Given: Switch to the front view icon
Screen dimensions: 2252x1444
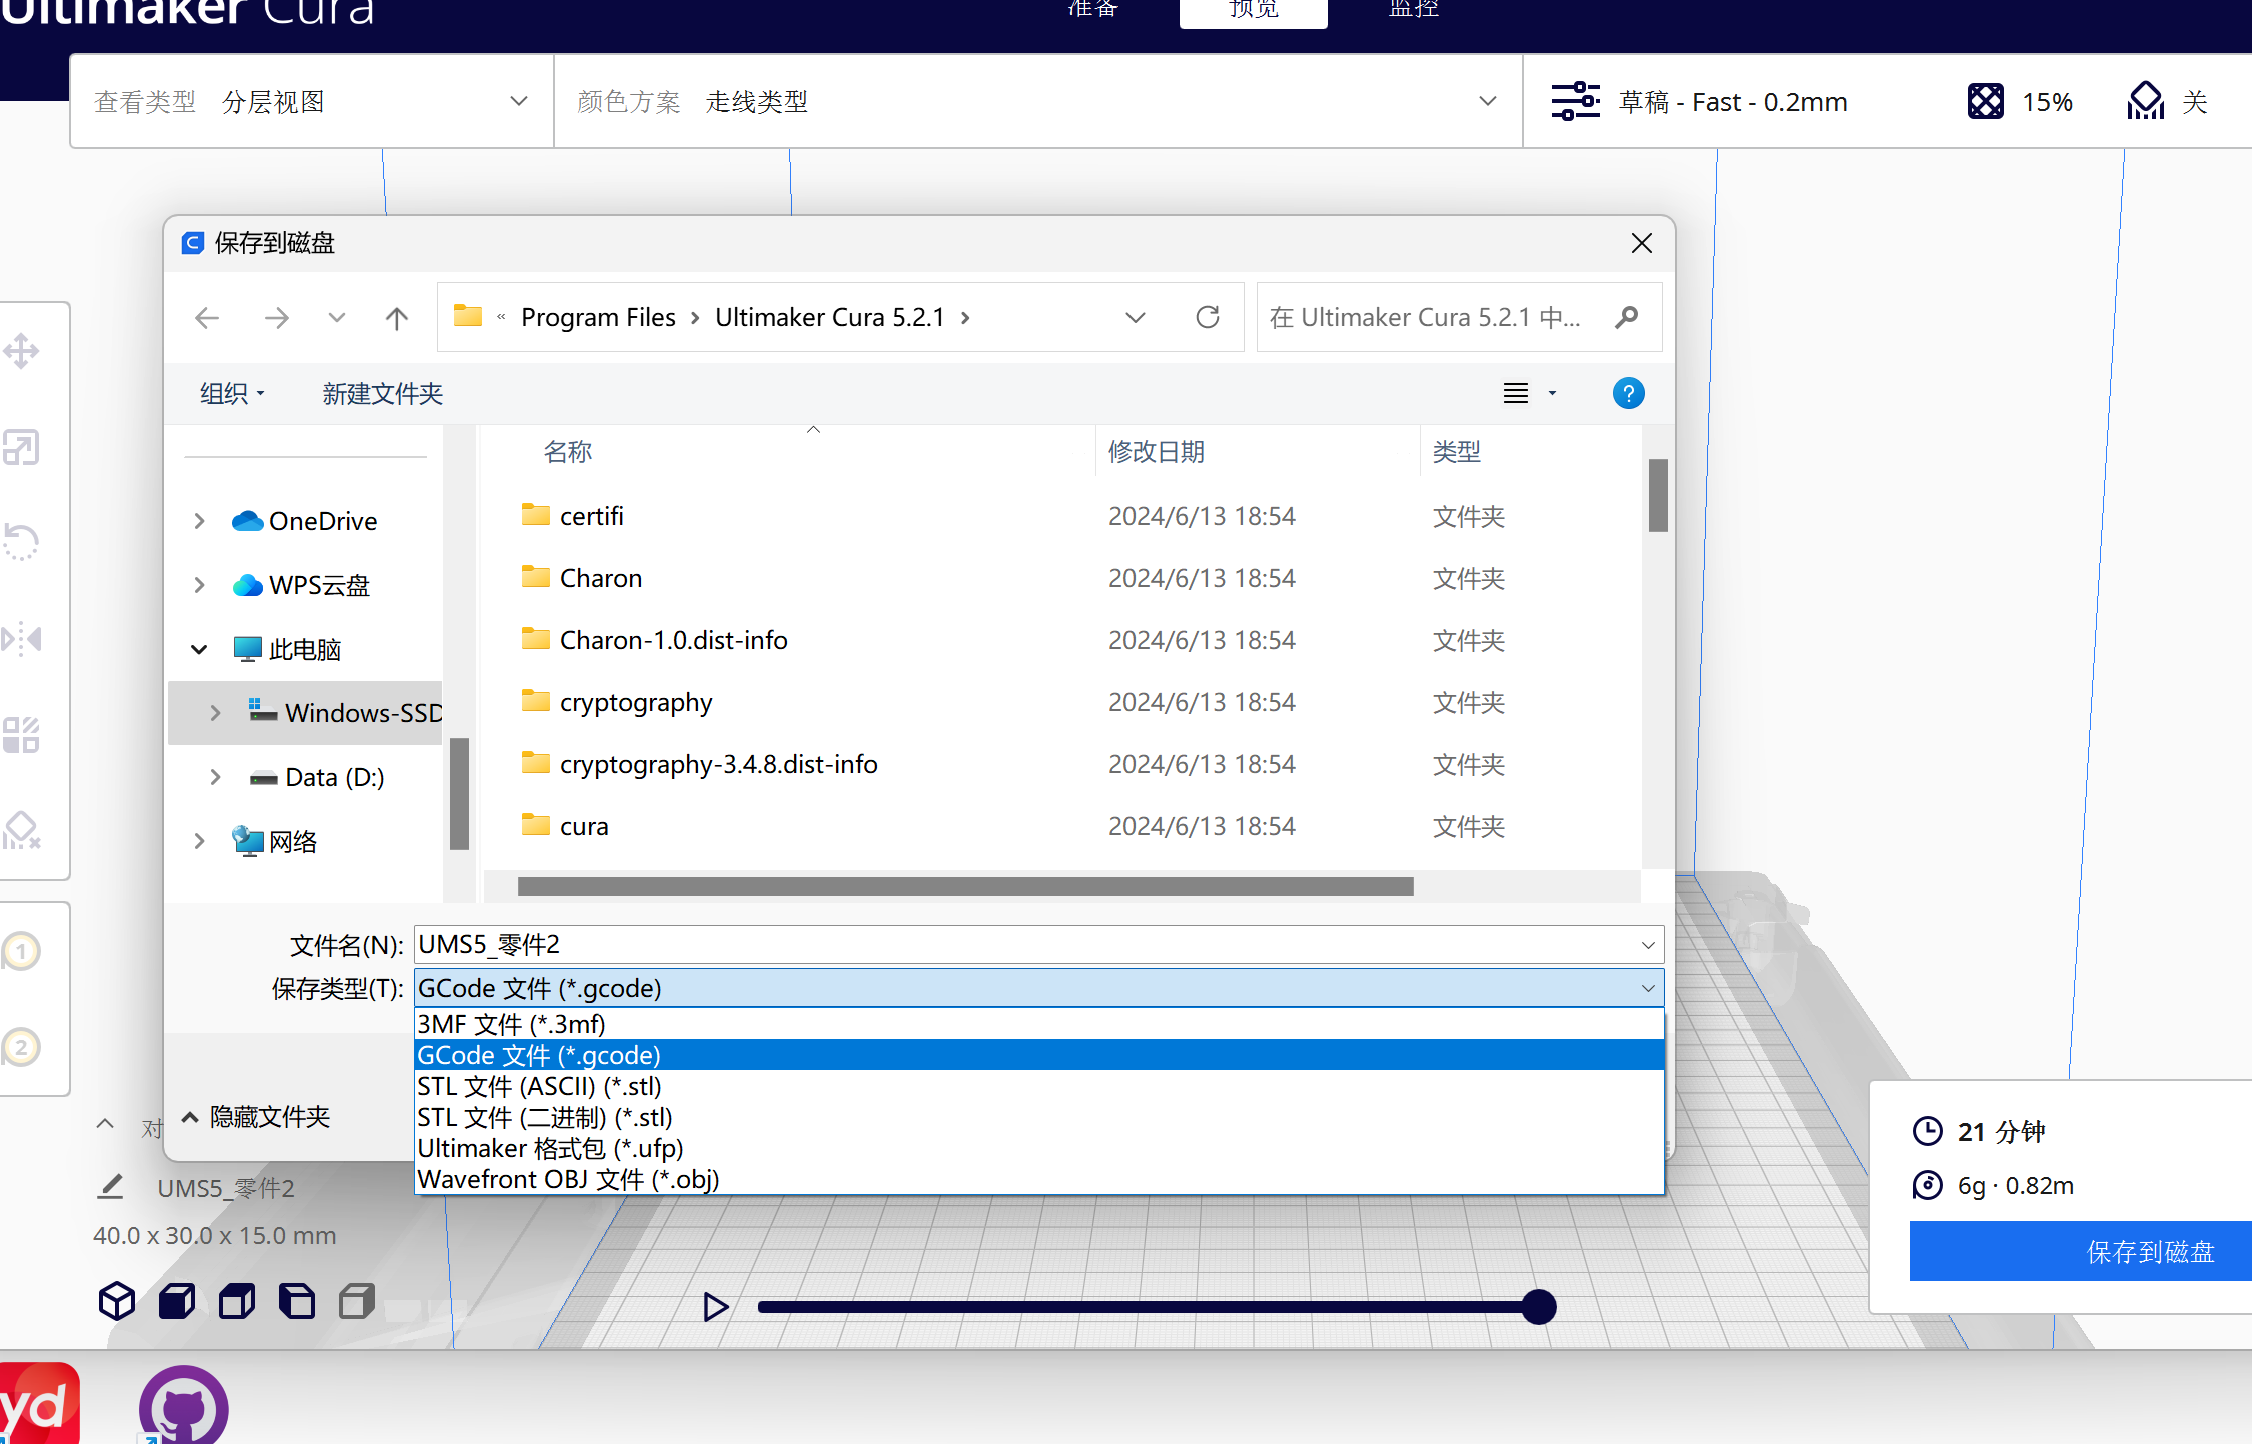Looking at the screenshot, I should point(177,1301).
